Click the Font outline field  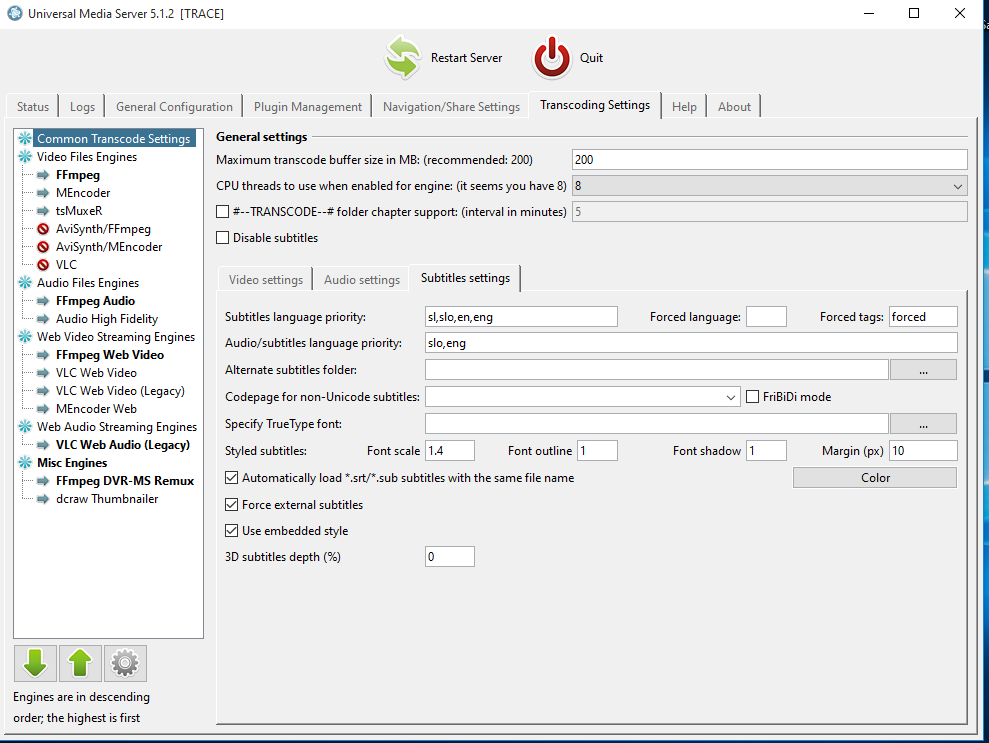[x=597, y=451]
